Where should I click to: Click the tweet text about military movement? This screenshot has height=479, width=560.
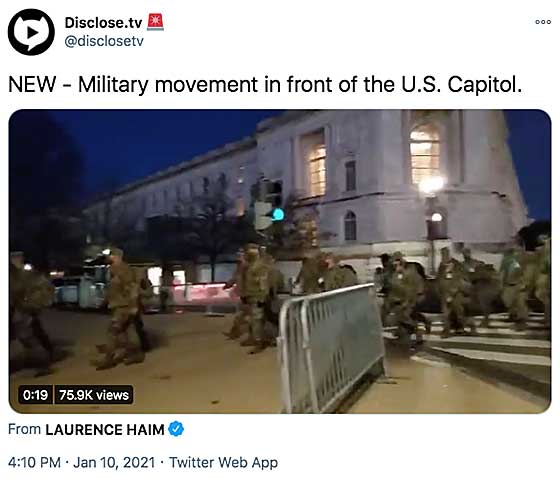click(265, 85)
